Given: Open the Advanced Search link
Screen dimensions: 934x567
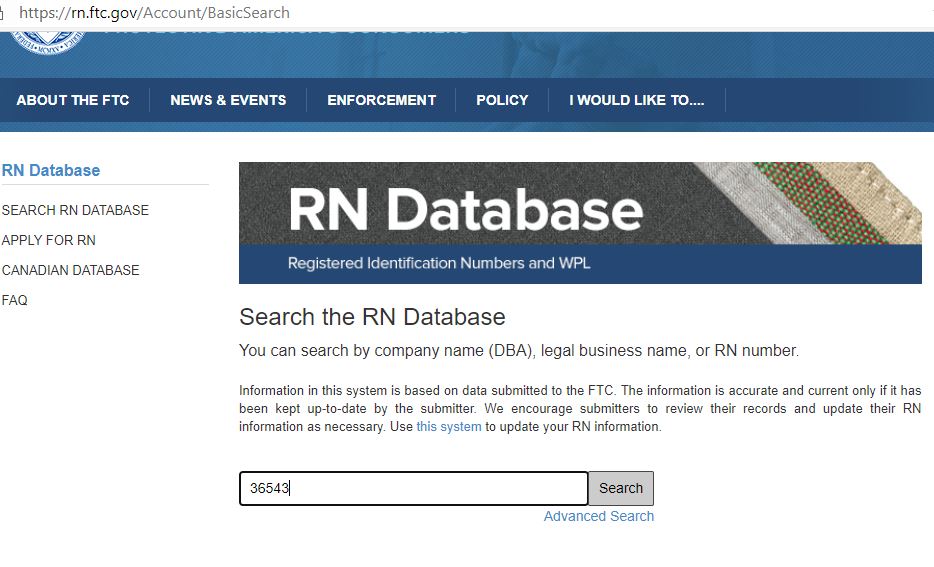Looking at the screenshot, I should coord(598,516).
